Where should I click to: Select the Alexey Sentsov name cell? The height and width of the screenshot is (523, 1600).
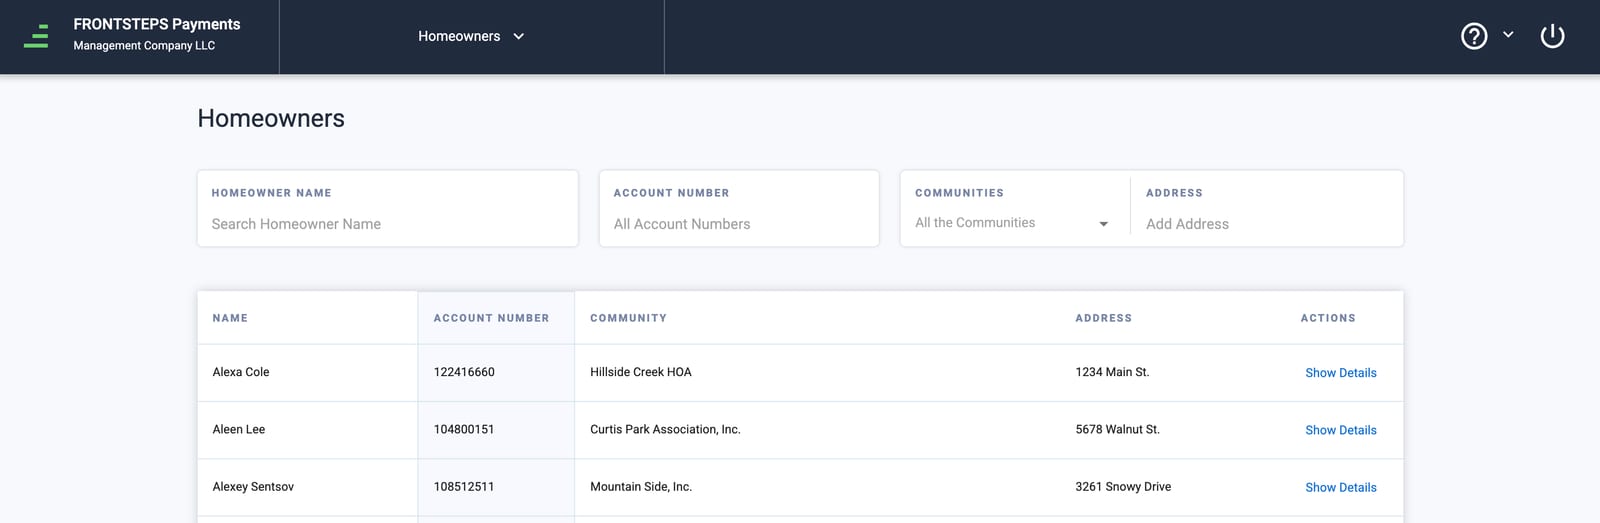click(x=253, y=486)
